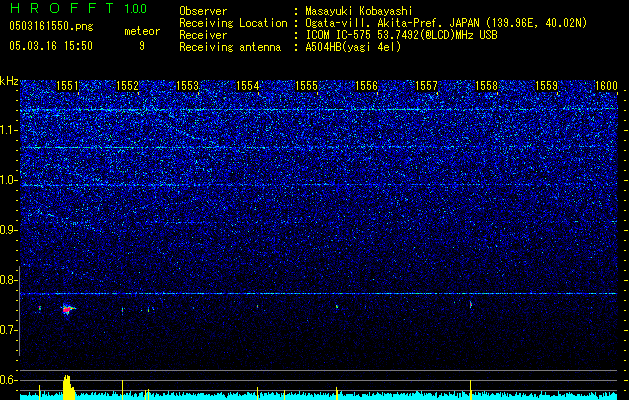Click the 0.7 kHz frequency label
This screenshot has width=629, height=400.
(9, 330)
